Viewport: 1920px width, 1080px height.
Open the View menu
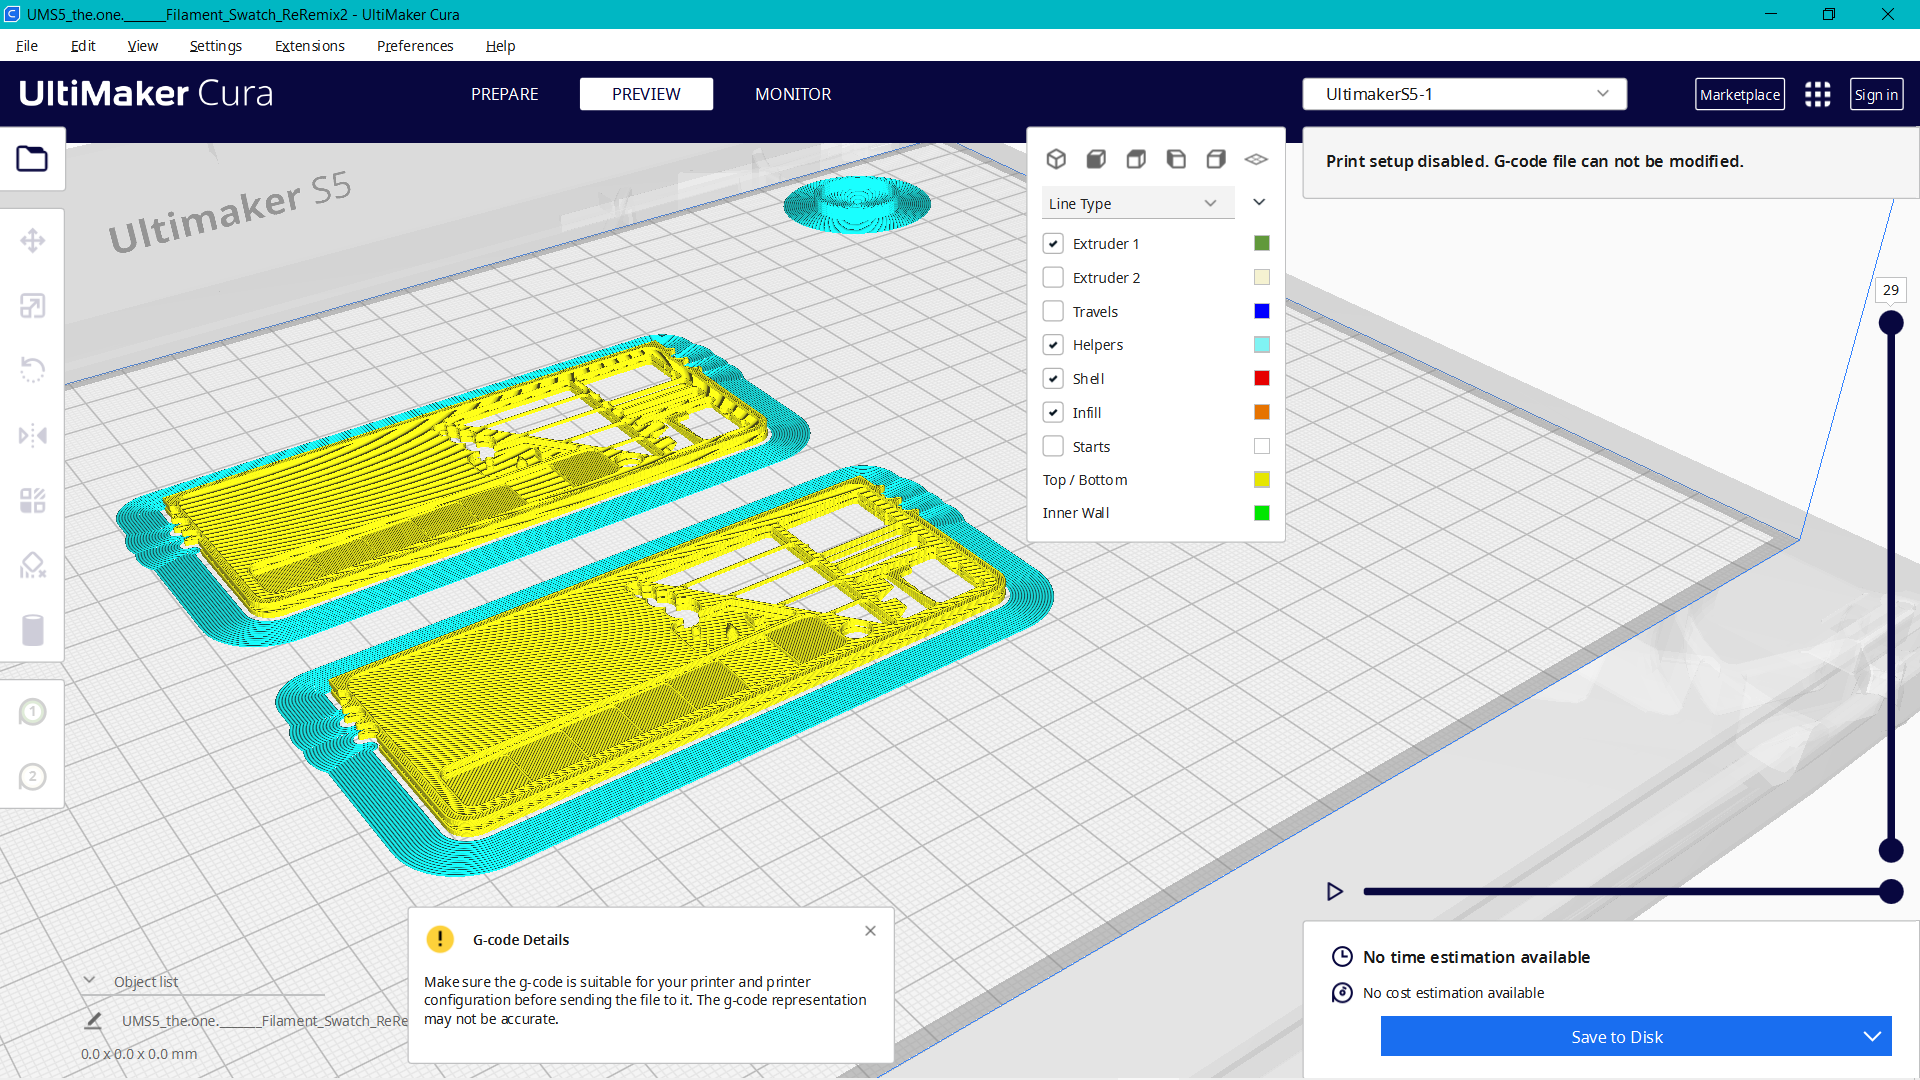pos(142,46)
